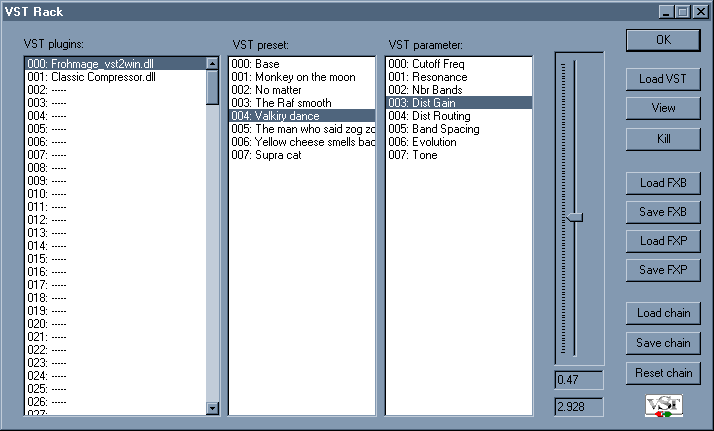Select parameter 004: Dist Routing
The height and width of the screenshot is (431, 714).
(459, 116)
